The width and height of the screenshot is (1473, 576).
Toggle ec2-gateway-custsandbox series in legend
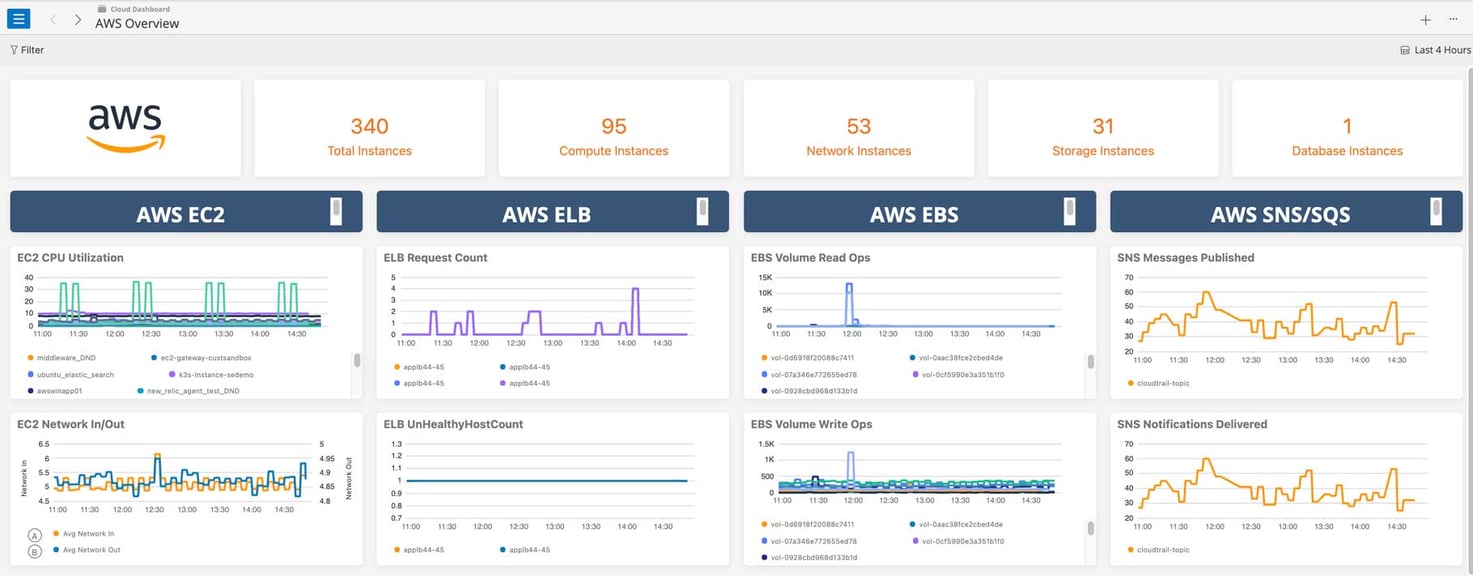[x=200, y=357]
